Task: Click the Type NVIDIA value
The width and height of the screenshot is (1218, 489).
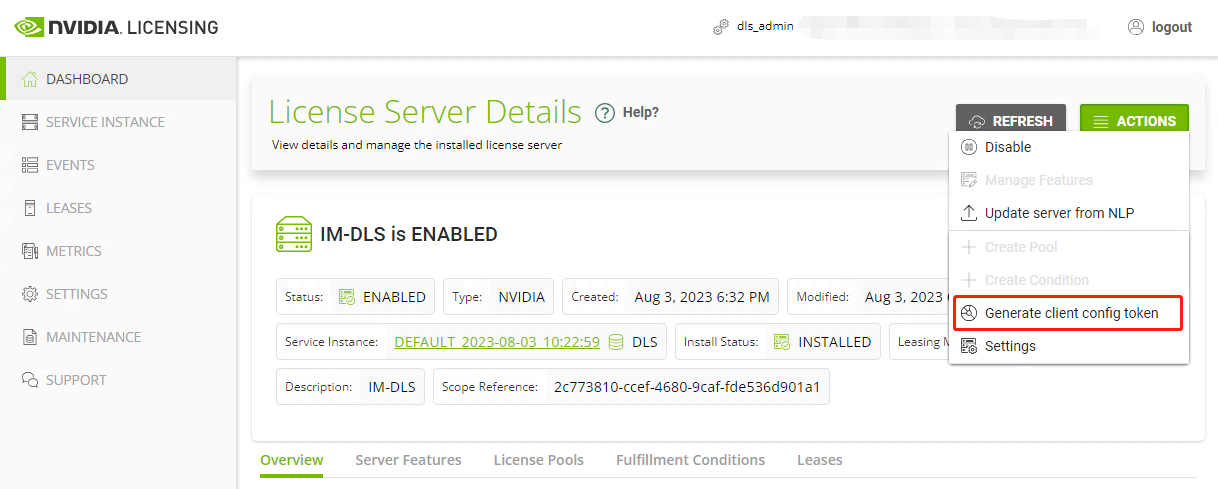Action: [x=522, y=297]
